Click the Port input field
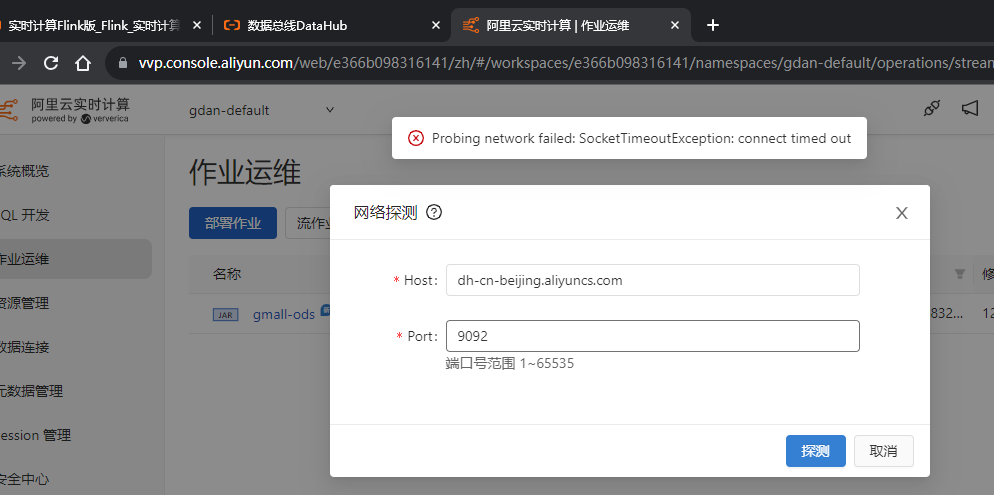Screen dimensions: 994x495 (x=653, y=336)
